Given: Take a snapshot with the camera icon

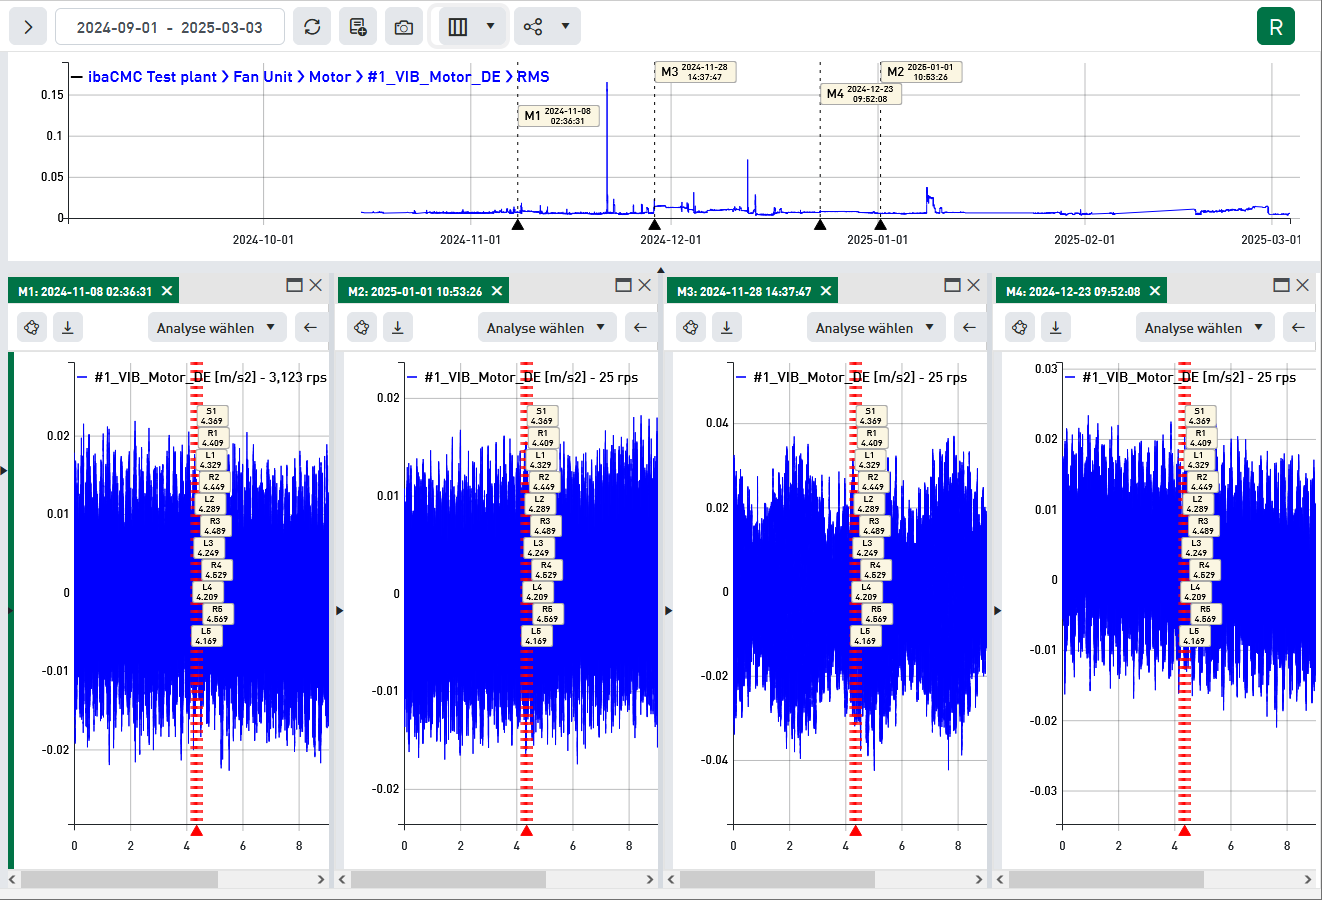Looking at the screenshot, I should (404, 27).
